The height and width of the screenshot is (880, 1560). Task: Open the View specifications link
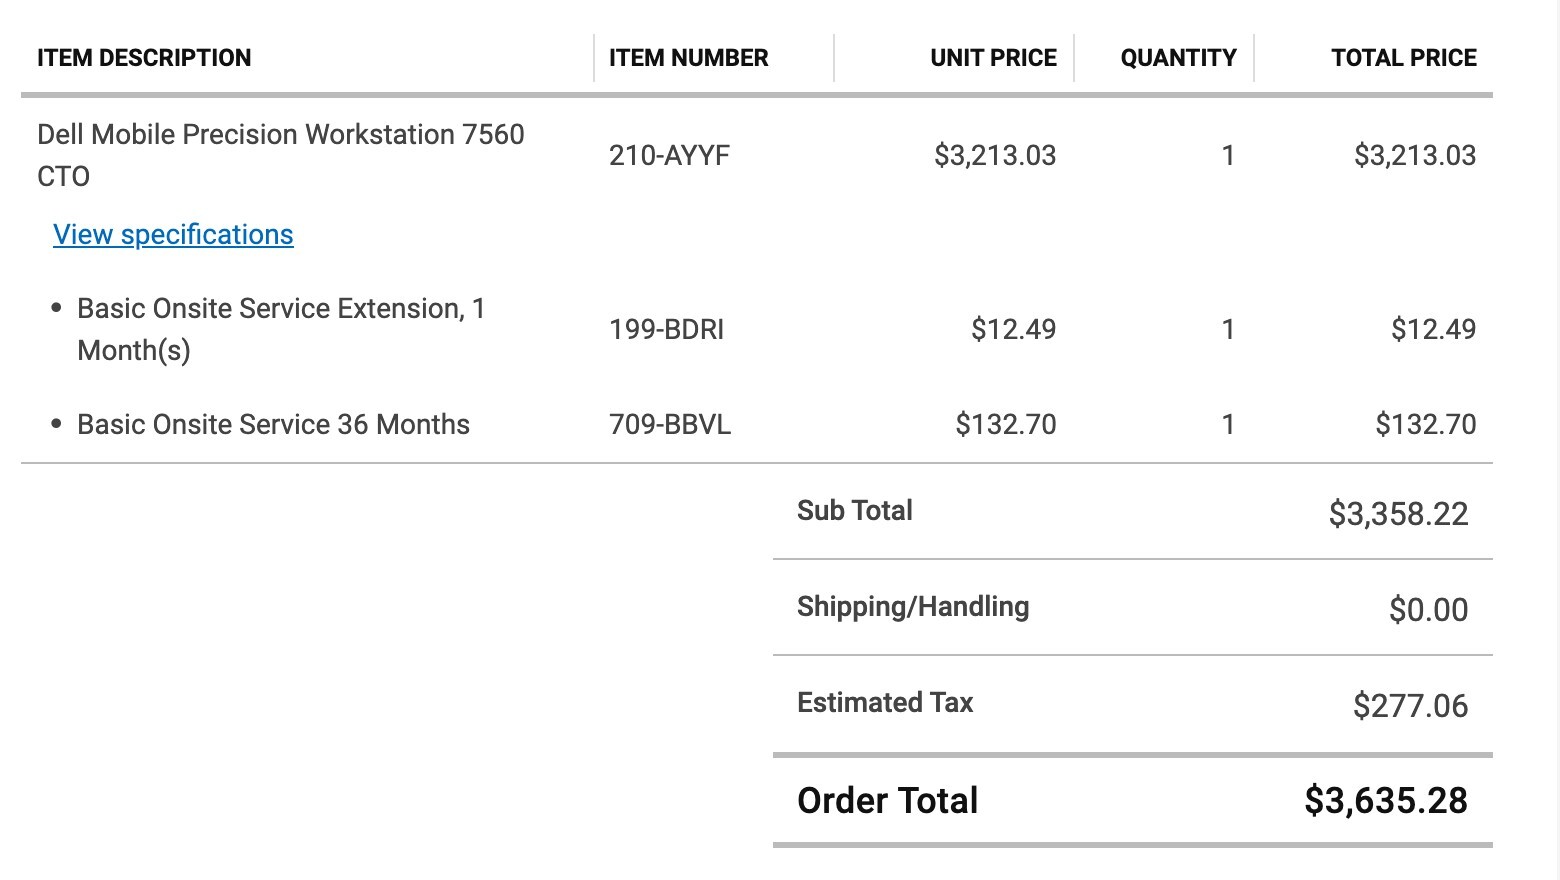point(173,234)
